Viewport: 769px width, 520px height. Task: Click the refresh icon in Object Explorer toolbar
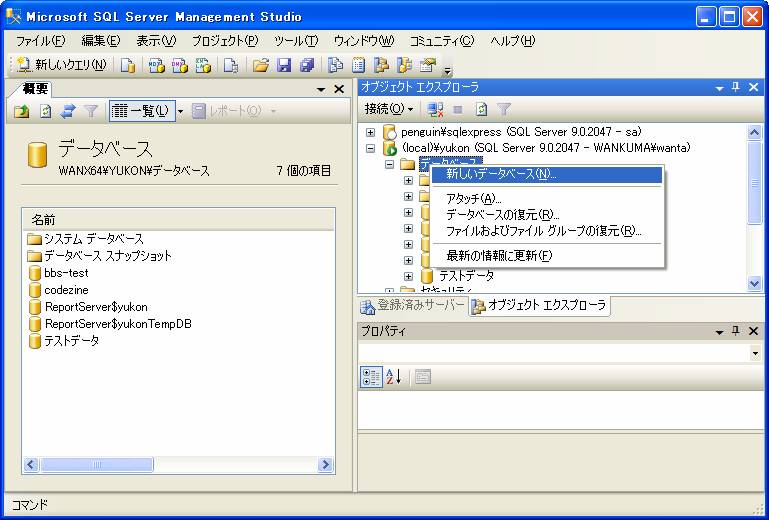pyautogui.click(x=481, y=109)
